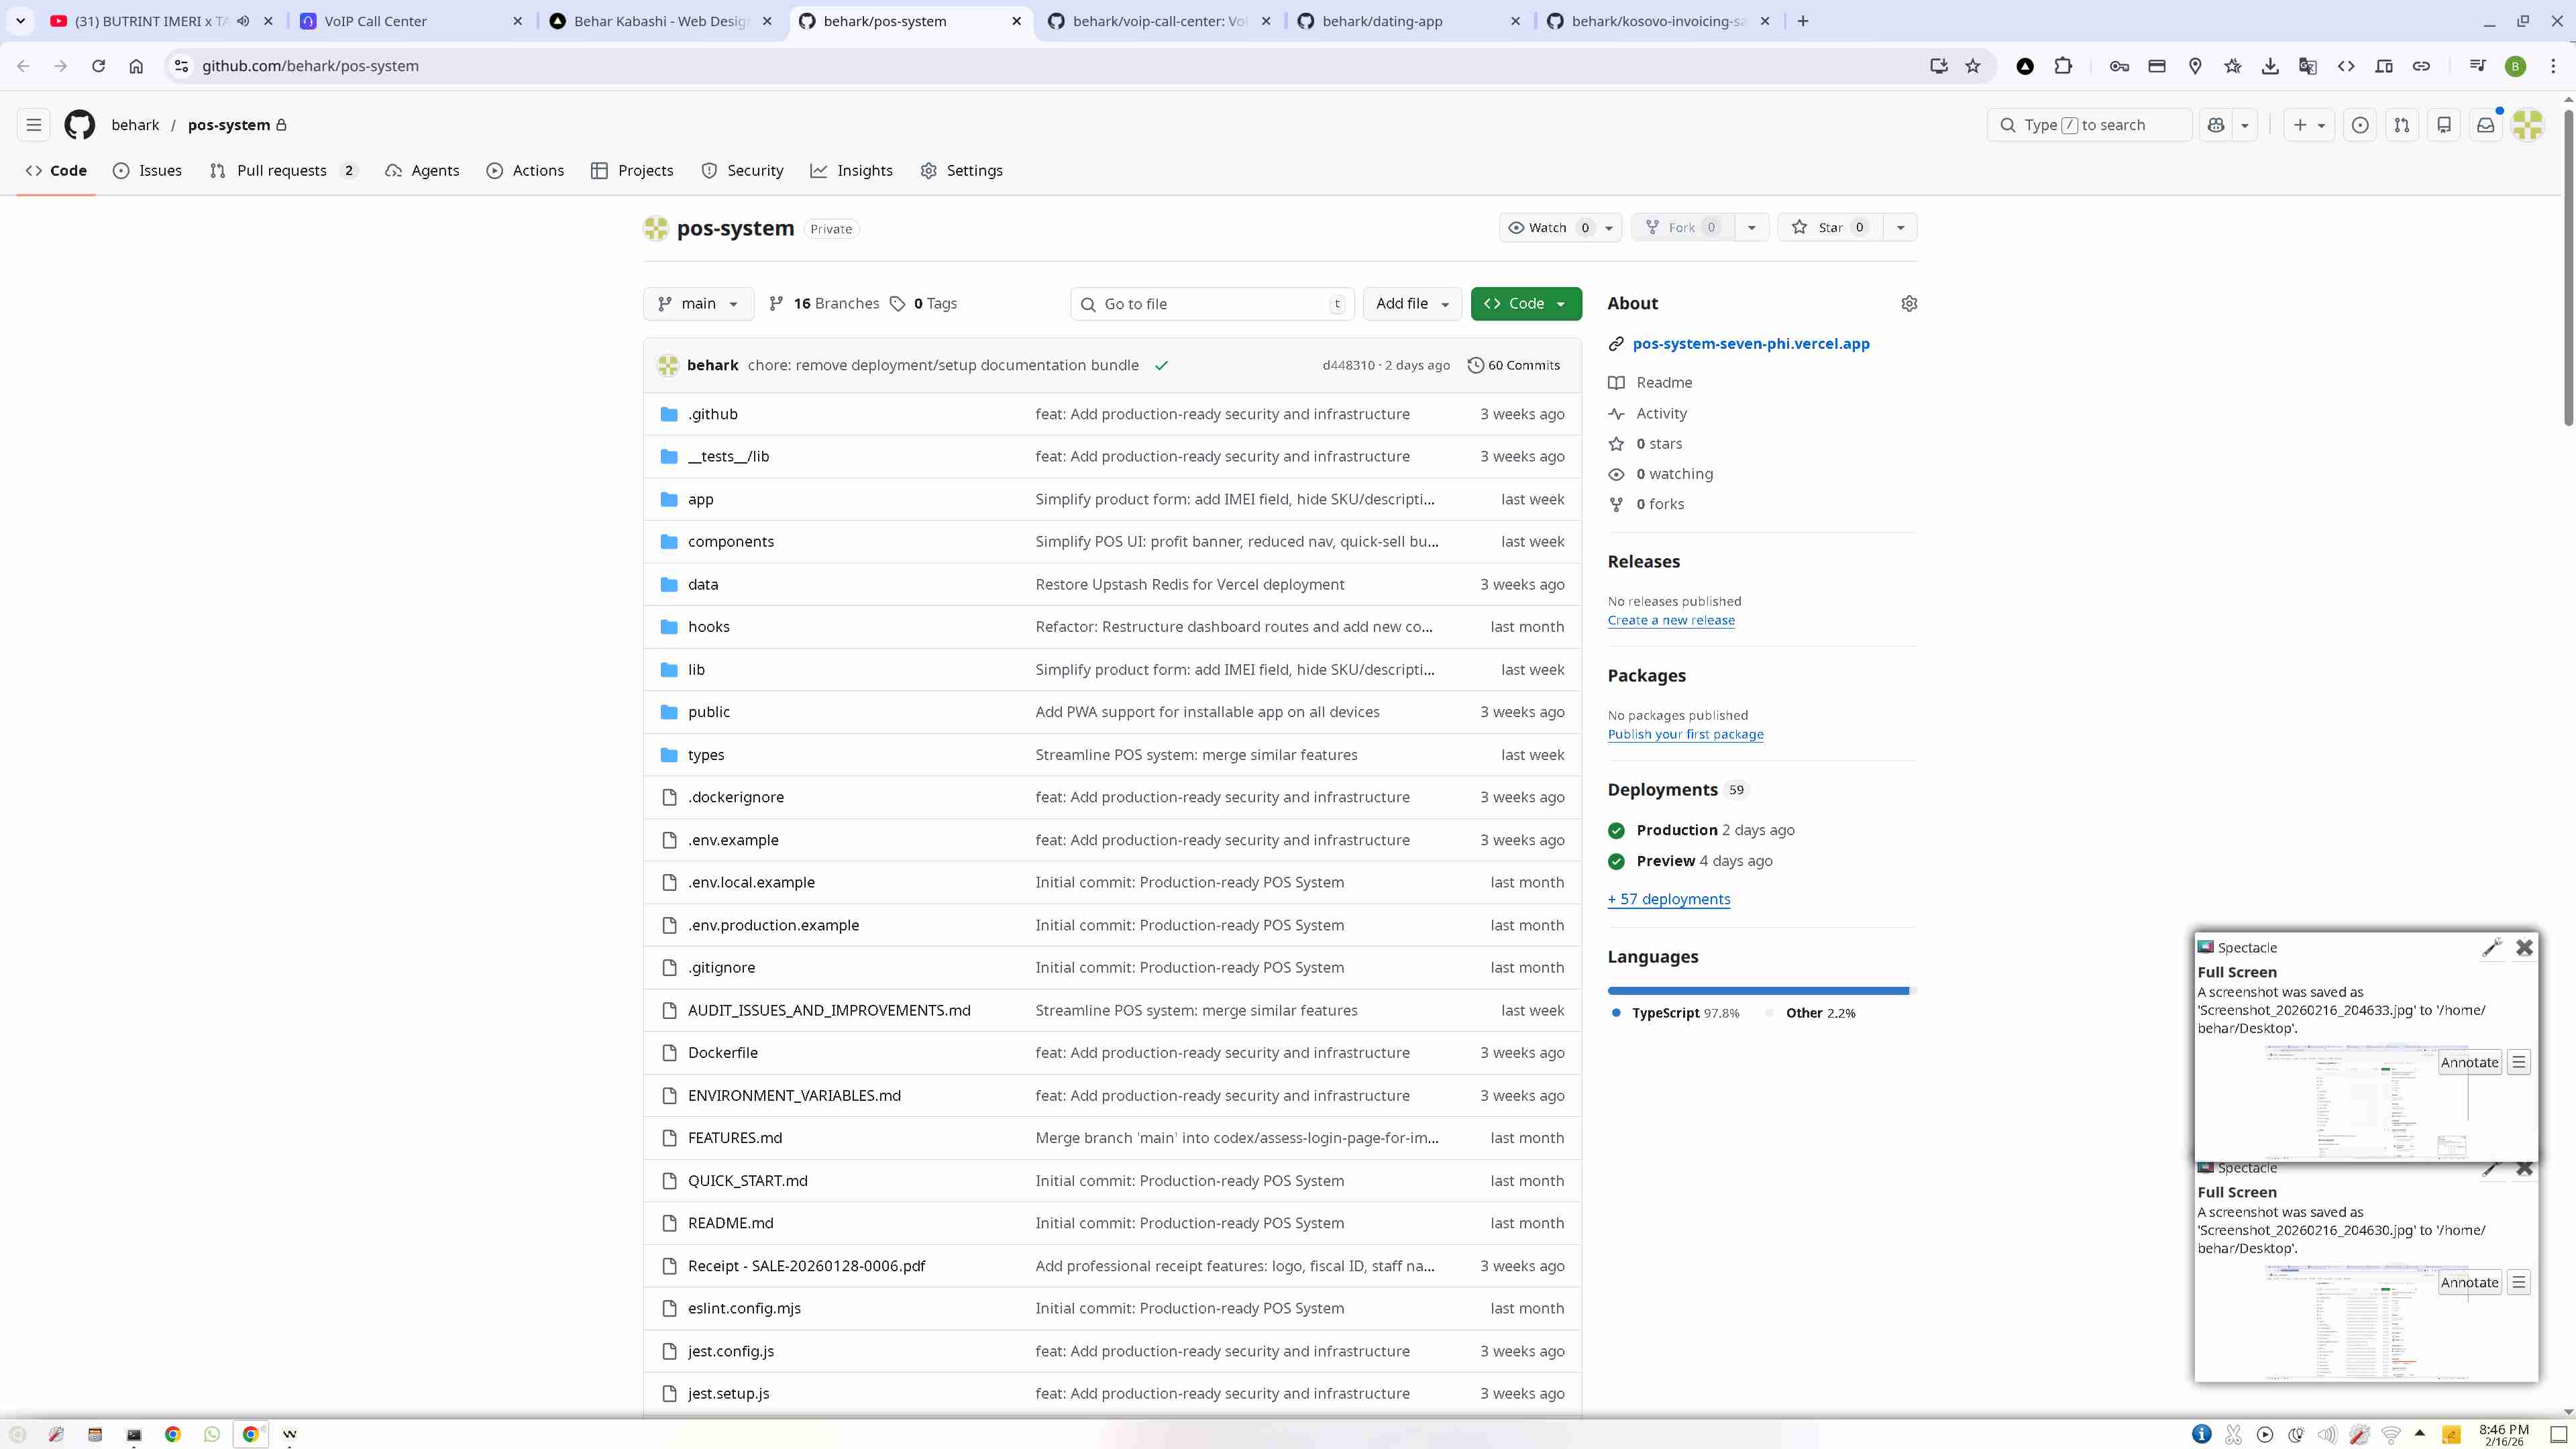Open pull requests icon in header

click(x=2401, y=125)
